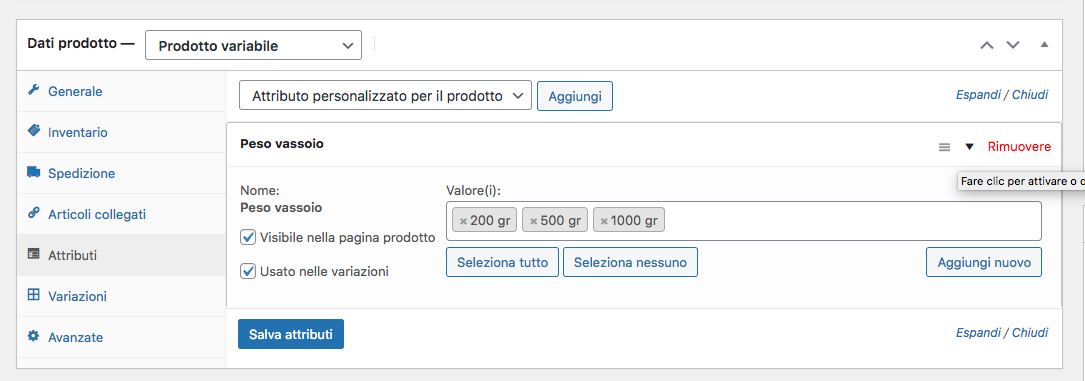Image resolution: width=1085 pixels, height=381 pixels.
Task: Uncheck Usato nelle variazioni checkbox
Action: click(x=248, y=272)
